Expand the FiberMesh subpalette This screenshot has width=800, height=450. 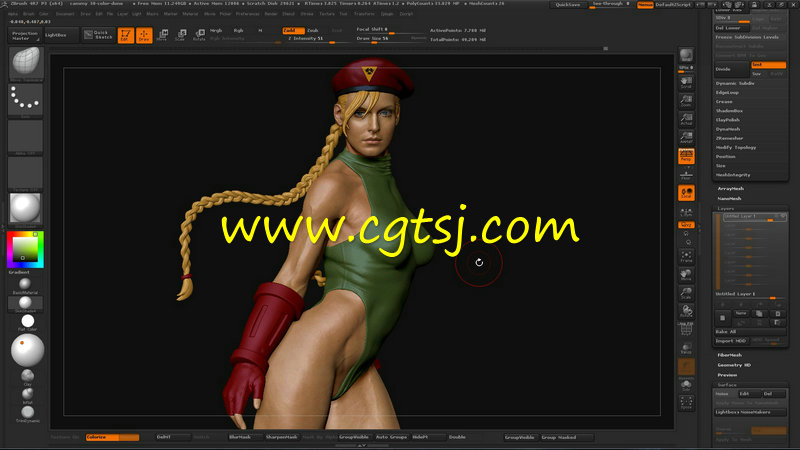tap(730, 355)
